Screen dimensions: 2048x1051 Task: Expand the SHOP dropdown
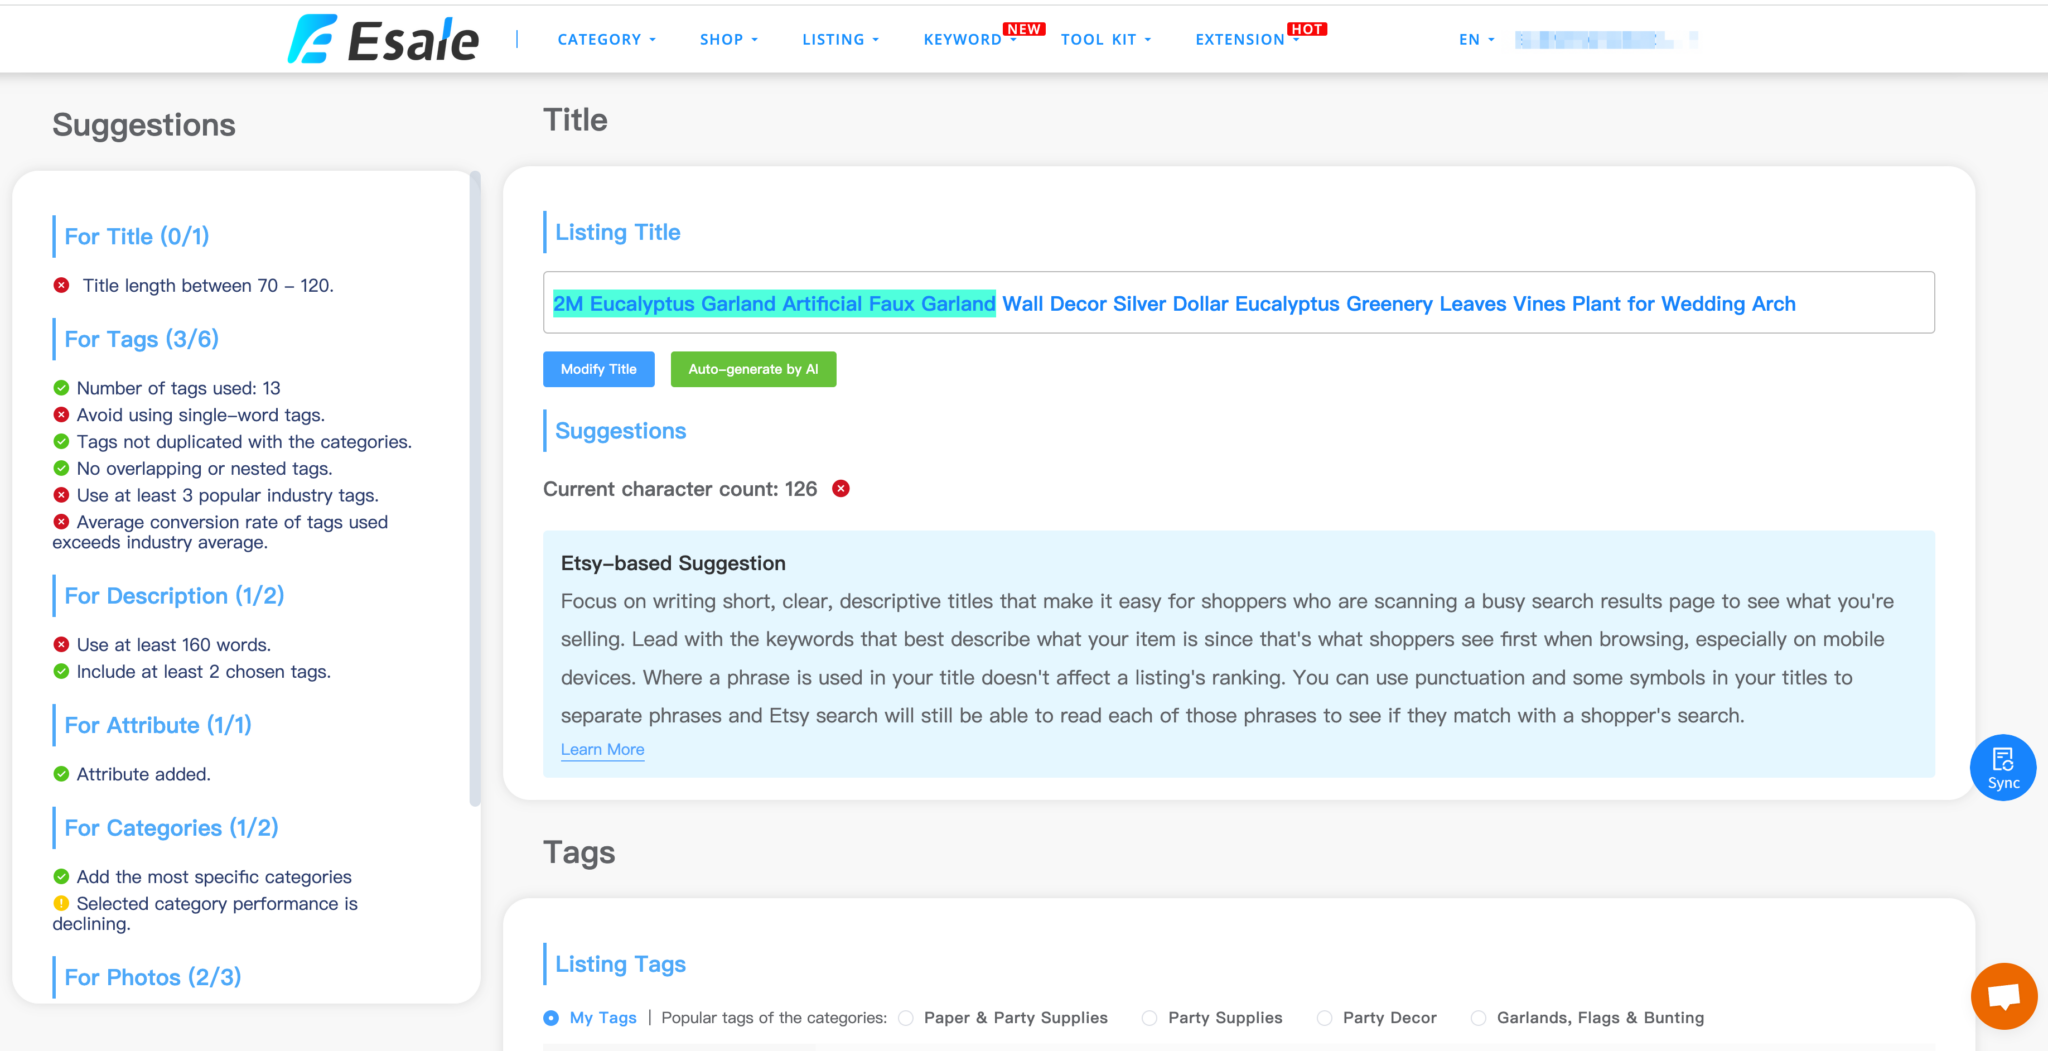tap(728, 39)
